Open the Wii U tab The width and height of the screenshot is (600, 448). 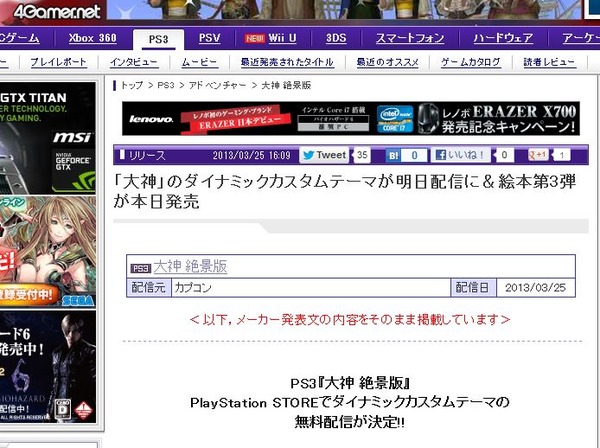point(282,38)
